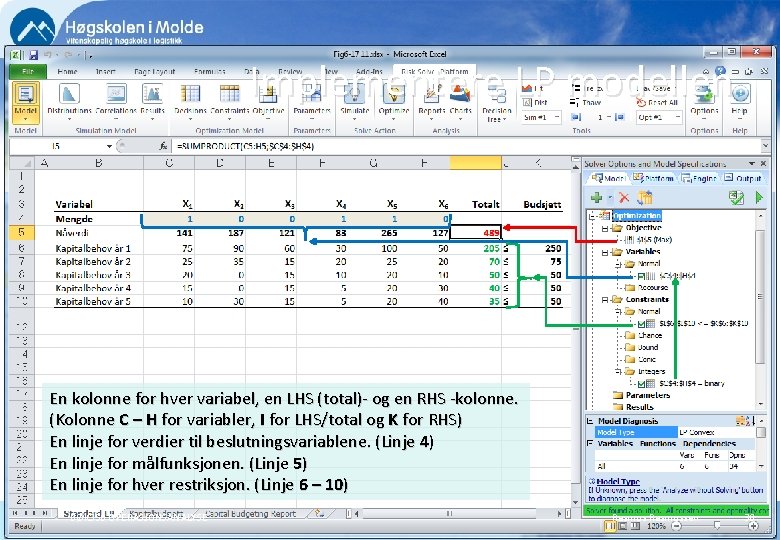Image resolution: width=780 pixels, height=540 pixels.
Task: Collapse the Model Diagnosis section
Action: [x=590, y=421]
